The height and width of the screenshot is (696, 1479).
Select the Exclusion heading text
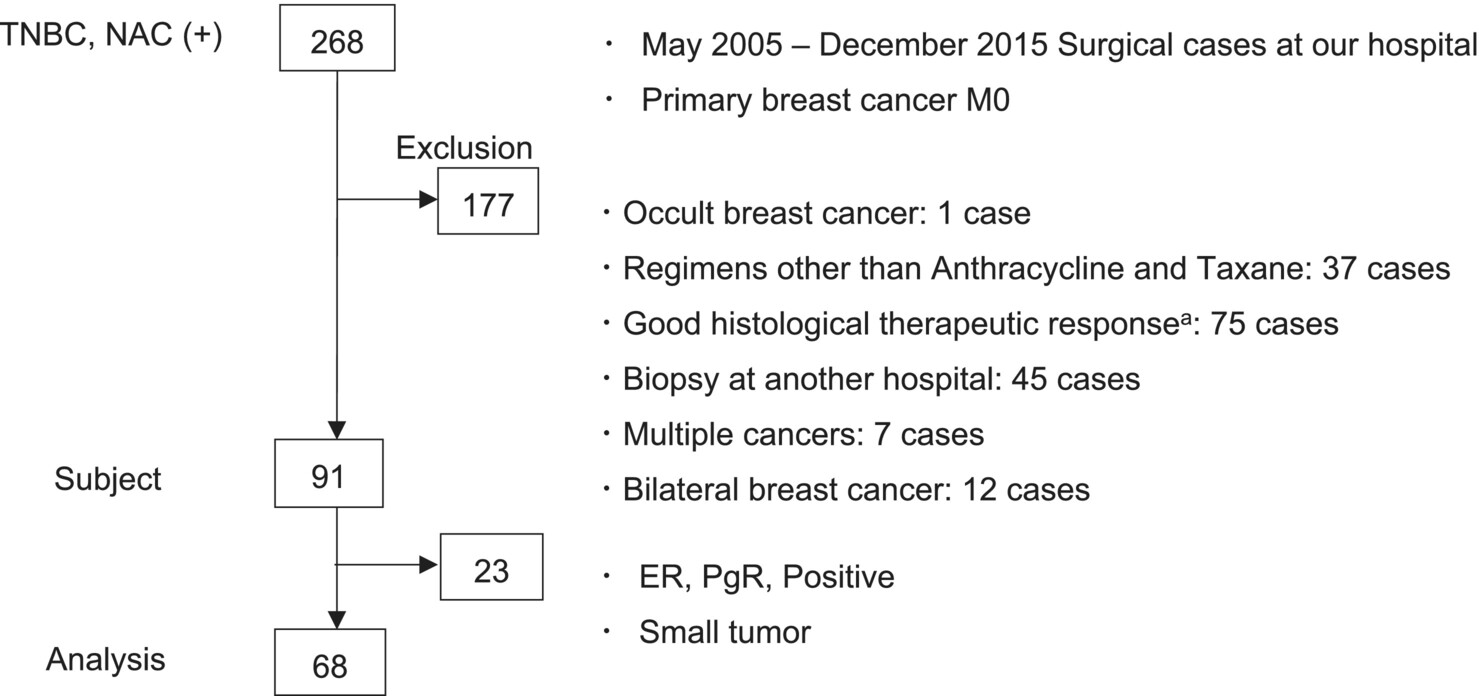tap(464, 148)
